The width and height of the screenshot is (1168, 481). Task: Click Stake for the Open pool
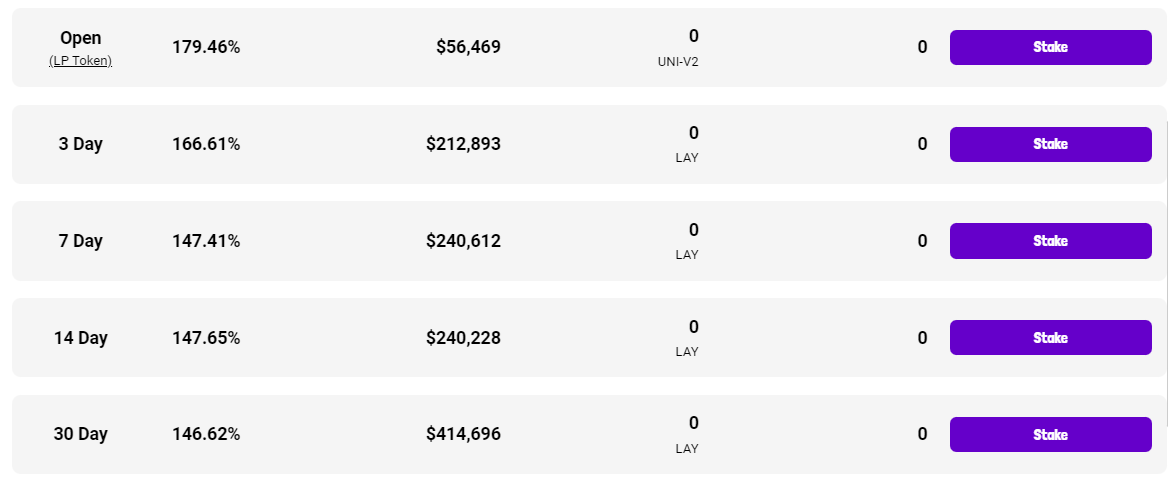[x=1050, y=47]
